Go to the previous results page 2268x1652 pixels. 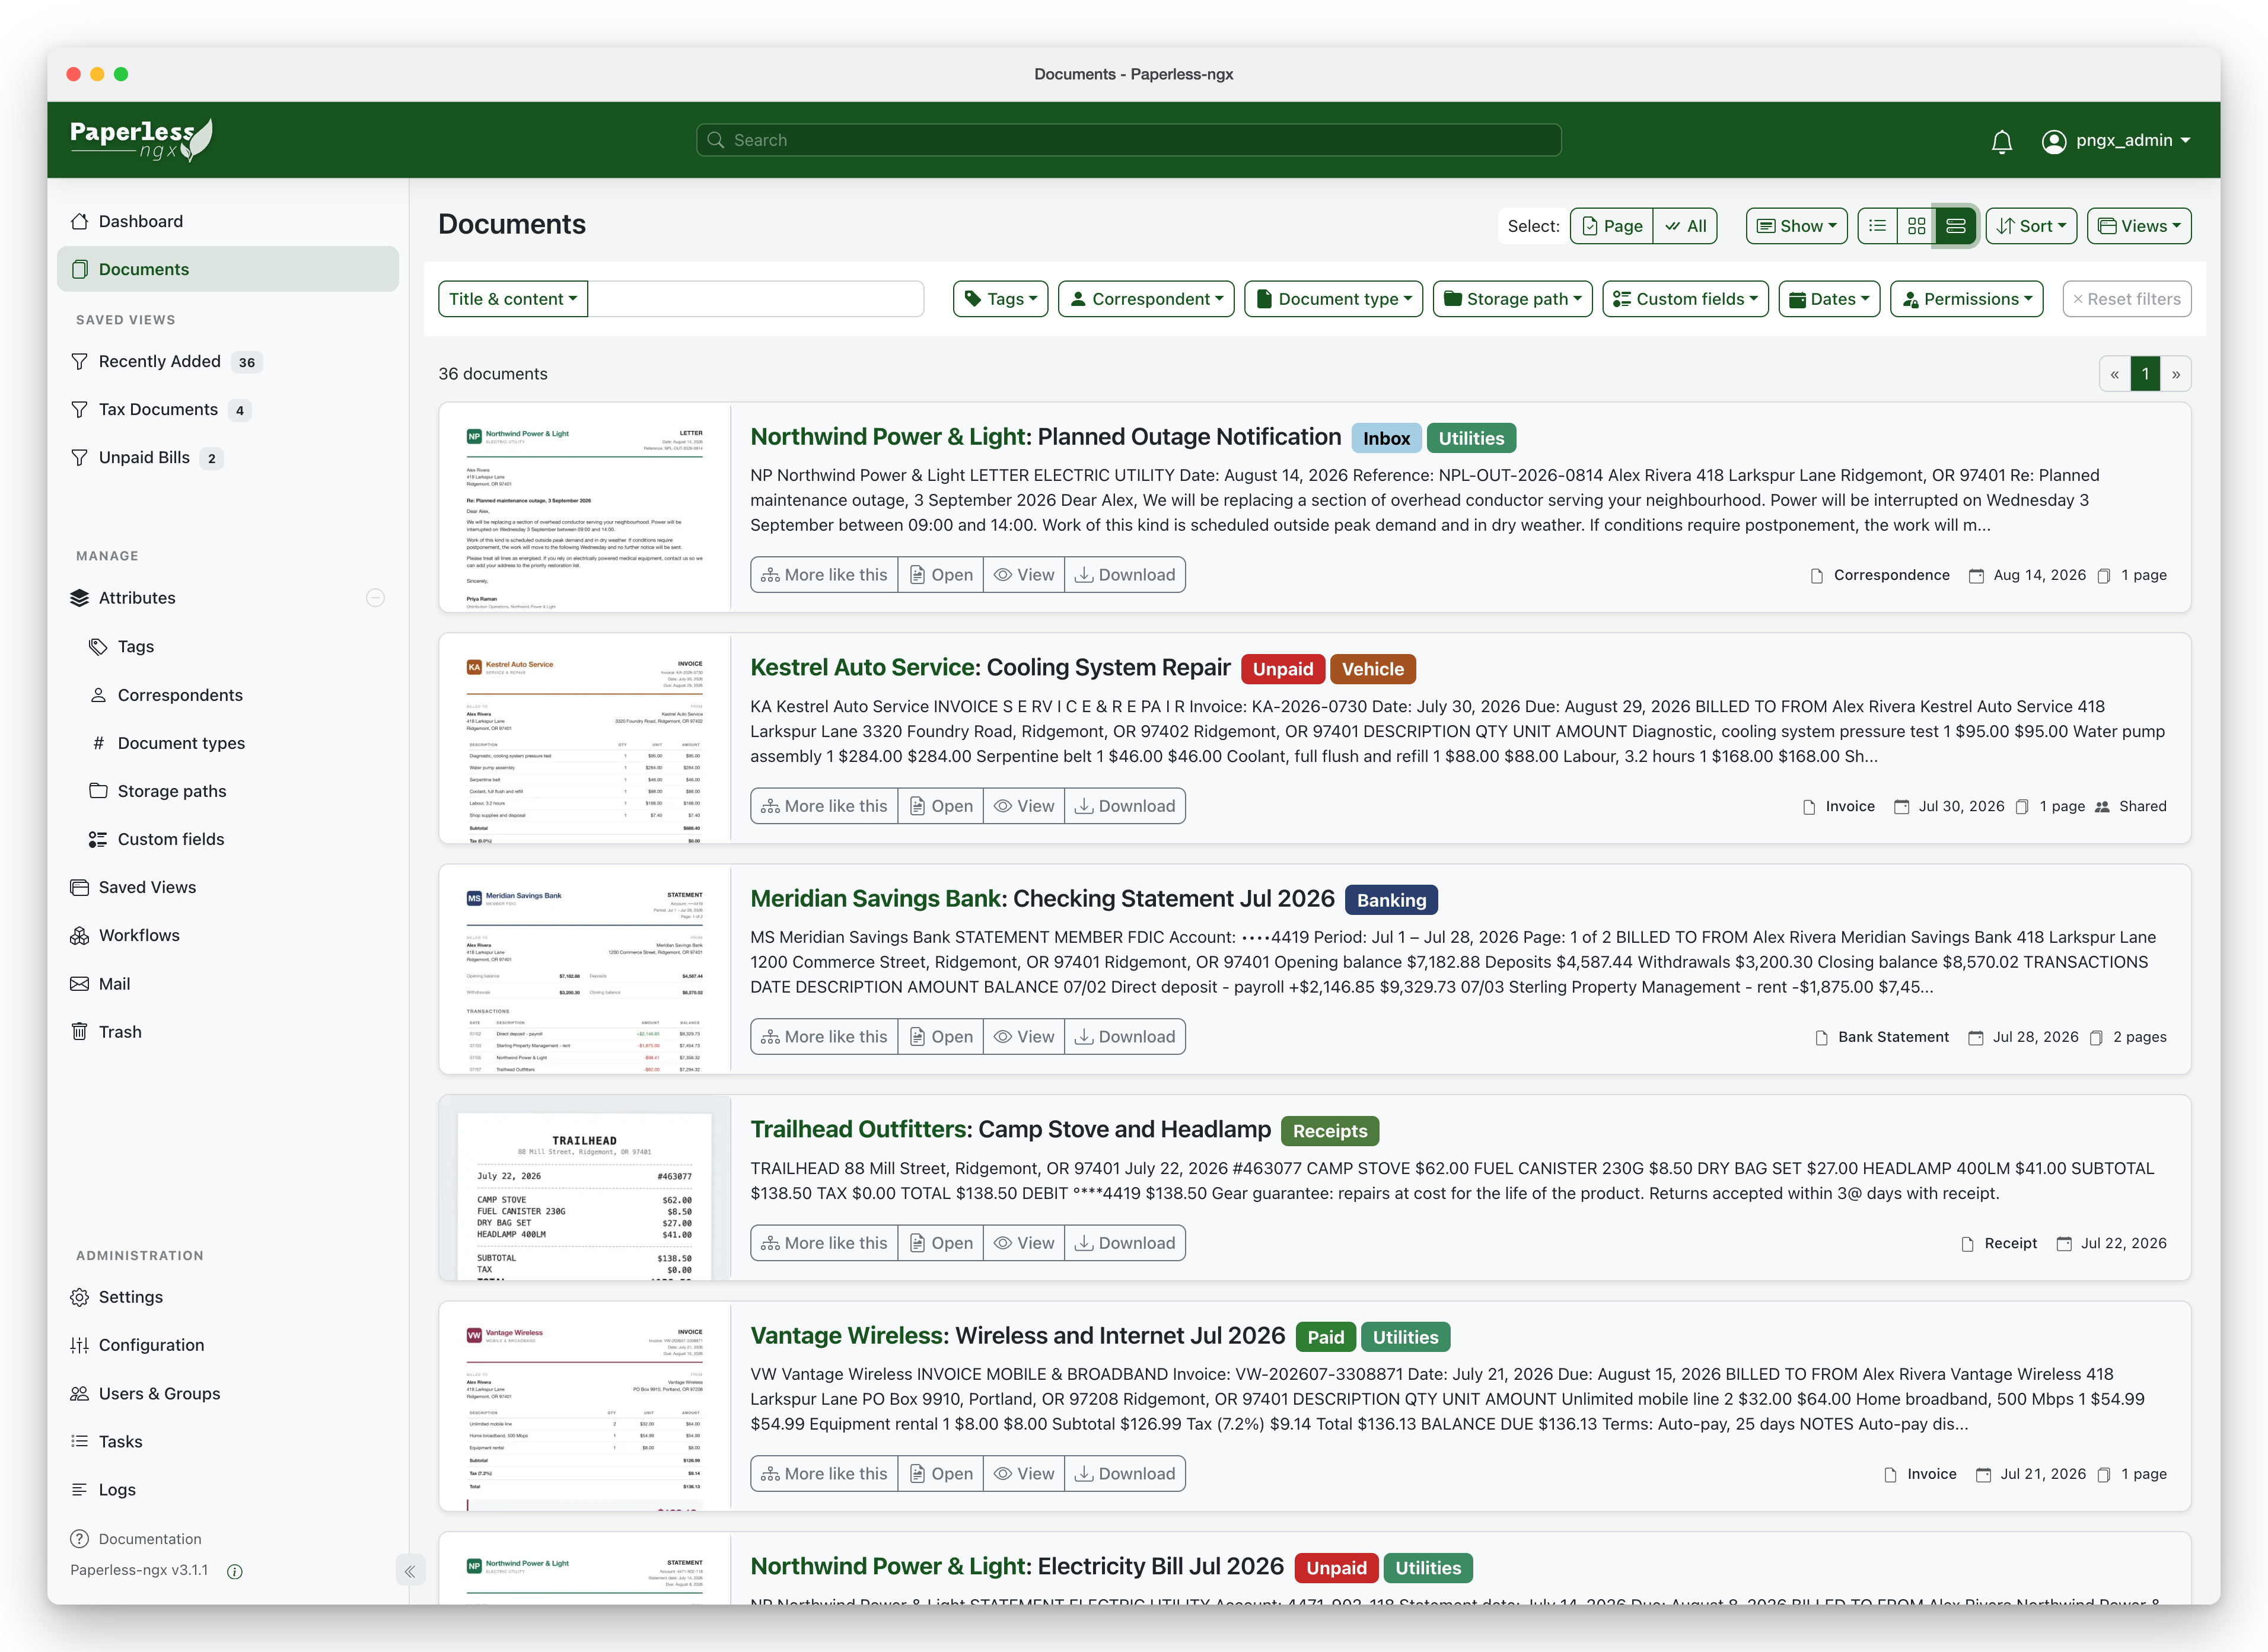(2114, 374)
